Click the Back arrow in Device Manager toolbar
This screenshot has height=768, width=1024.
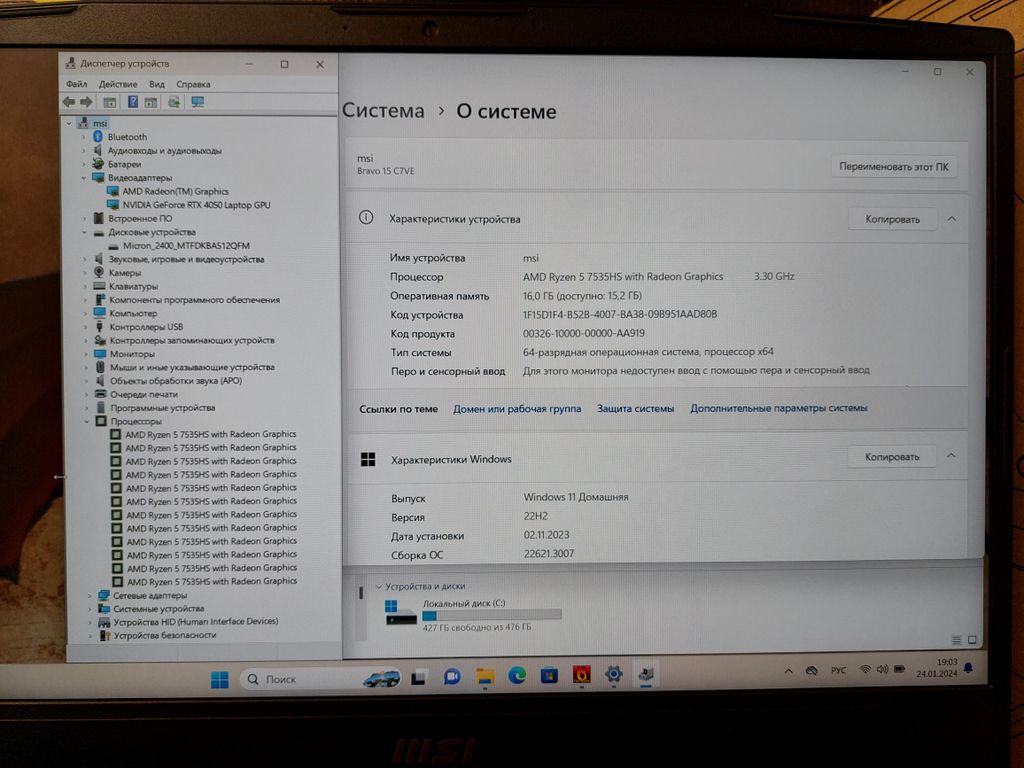pos(69,102)
